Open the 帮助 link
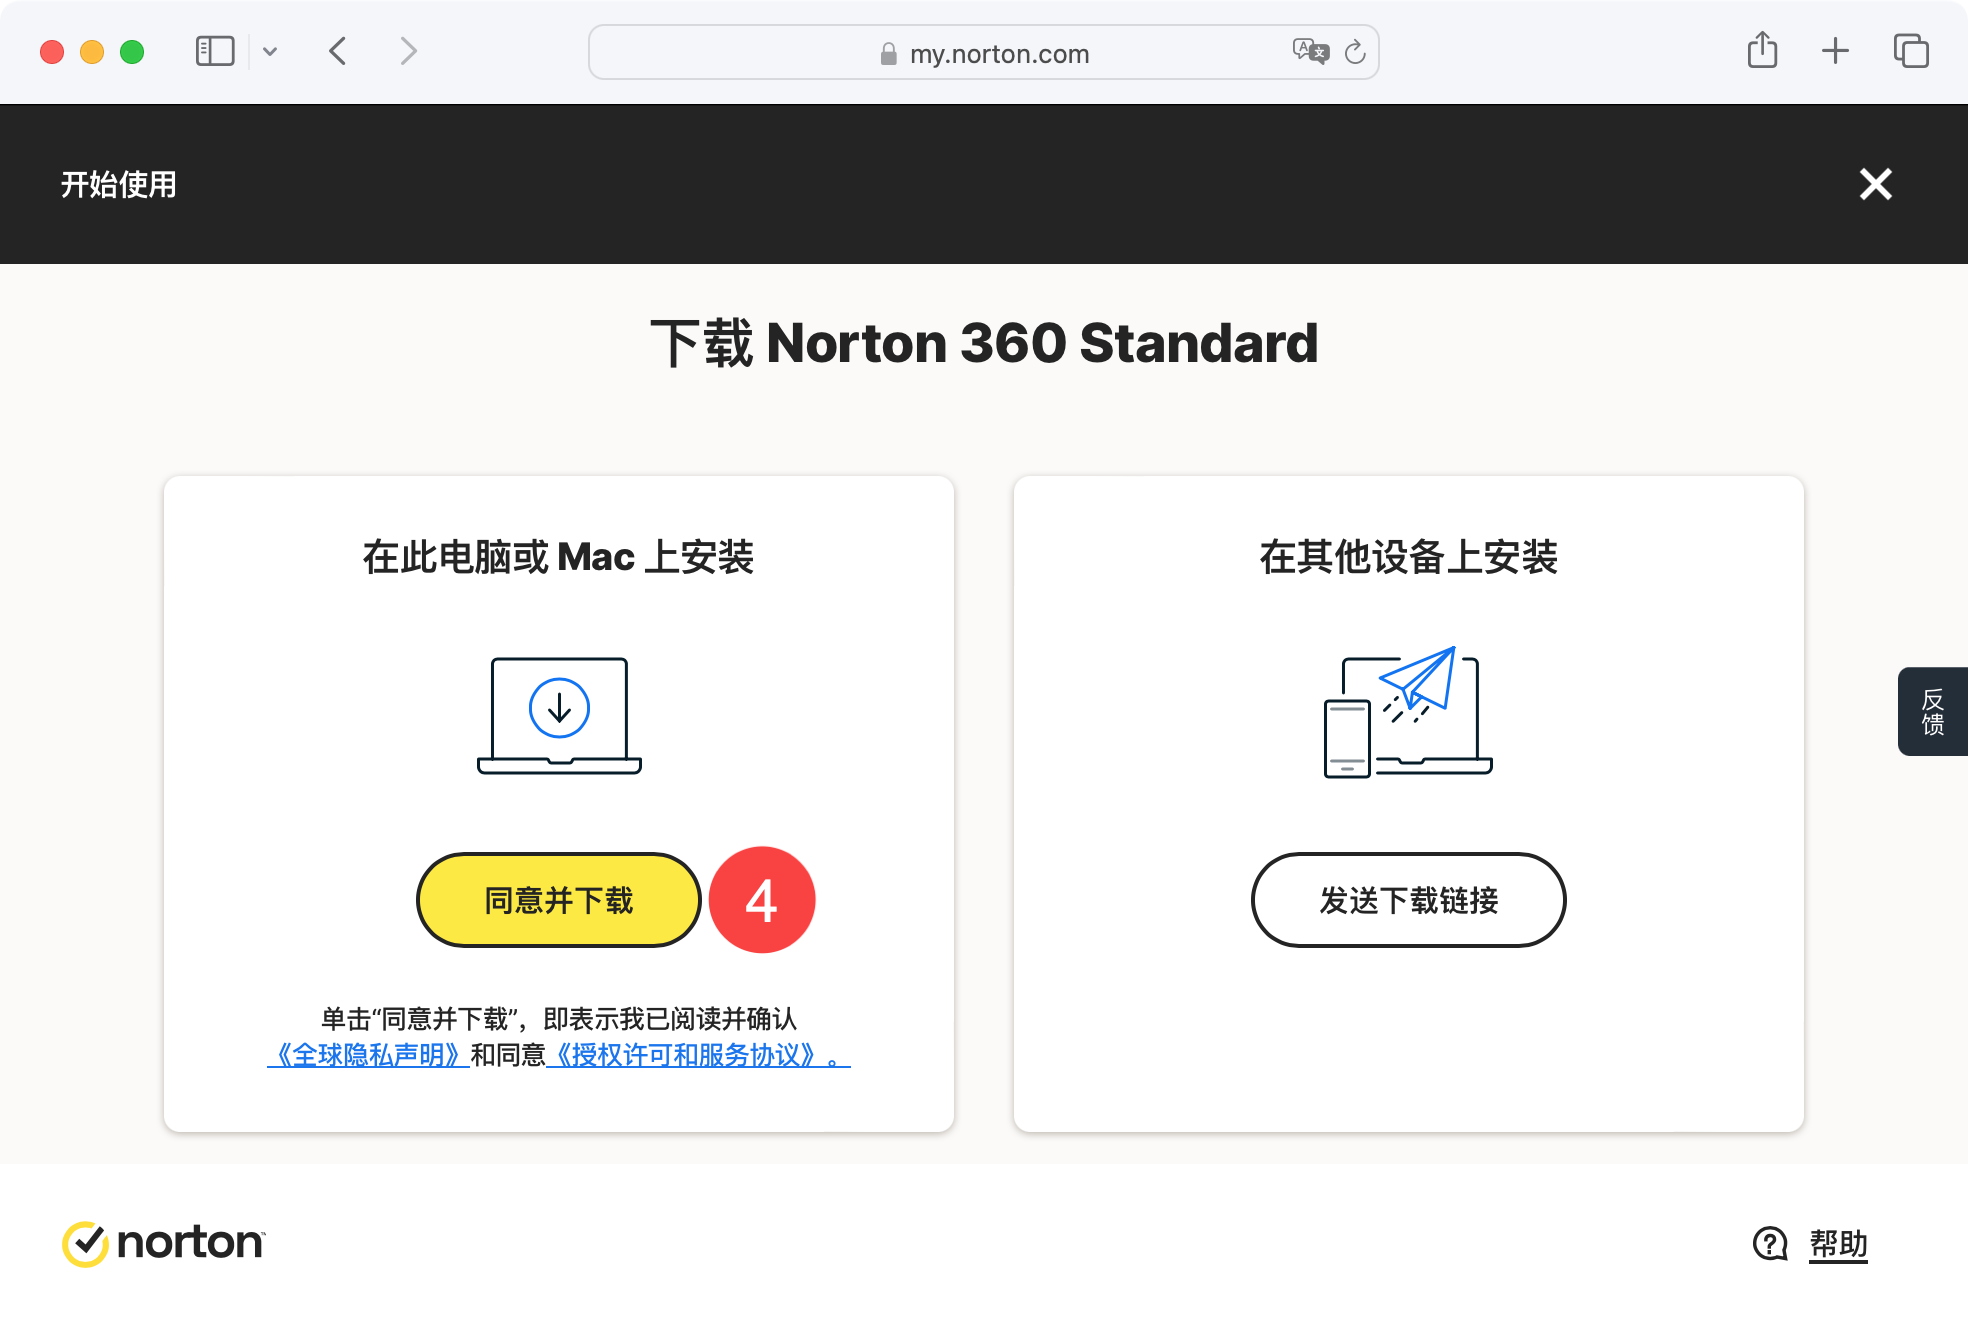The height and width of the screenshot is (1320, 1968). [x=1838, y=1244]
